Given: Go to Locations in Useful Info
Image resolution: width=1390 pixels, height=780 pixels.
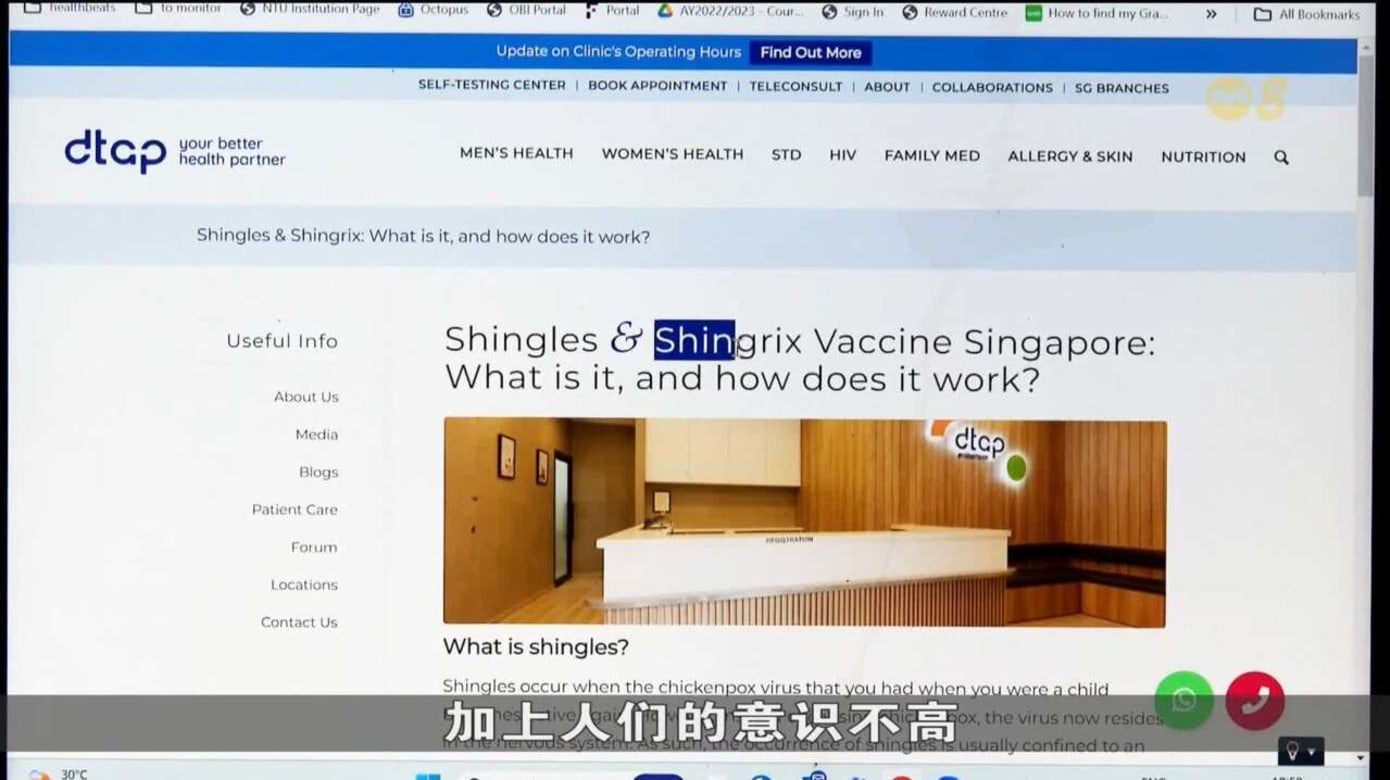Looking at the screenshot, I should (x=303, y=584).
